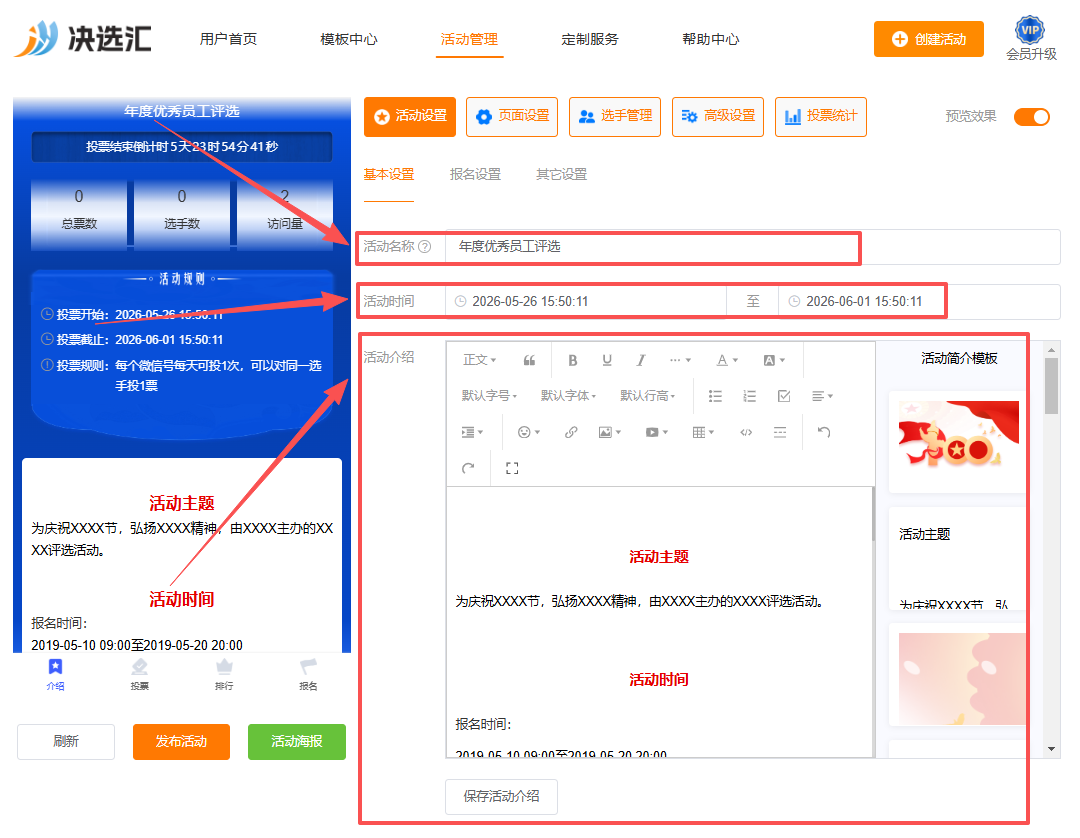Click the help icon beside 活动名称
Screen dimensions: 1080x838
pos(425,247)
